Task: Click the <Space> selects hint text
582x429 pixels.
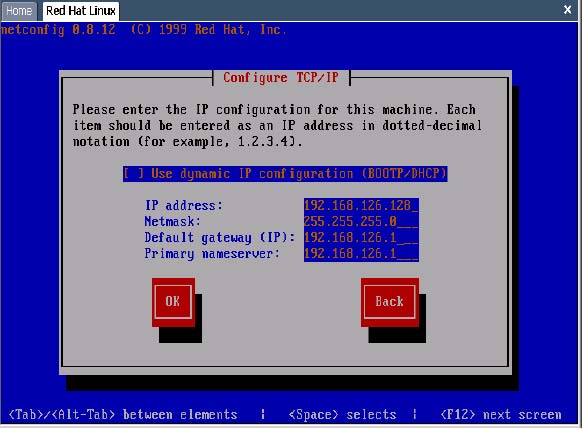Action: pos(342,415)
